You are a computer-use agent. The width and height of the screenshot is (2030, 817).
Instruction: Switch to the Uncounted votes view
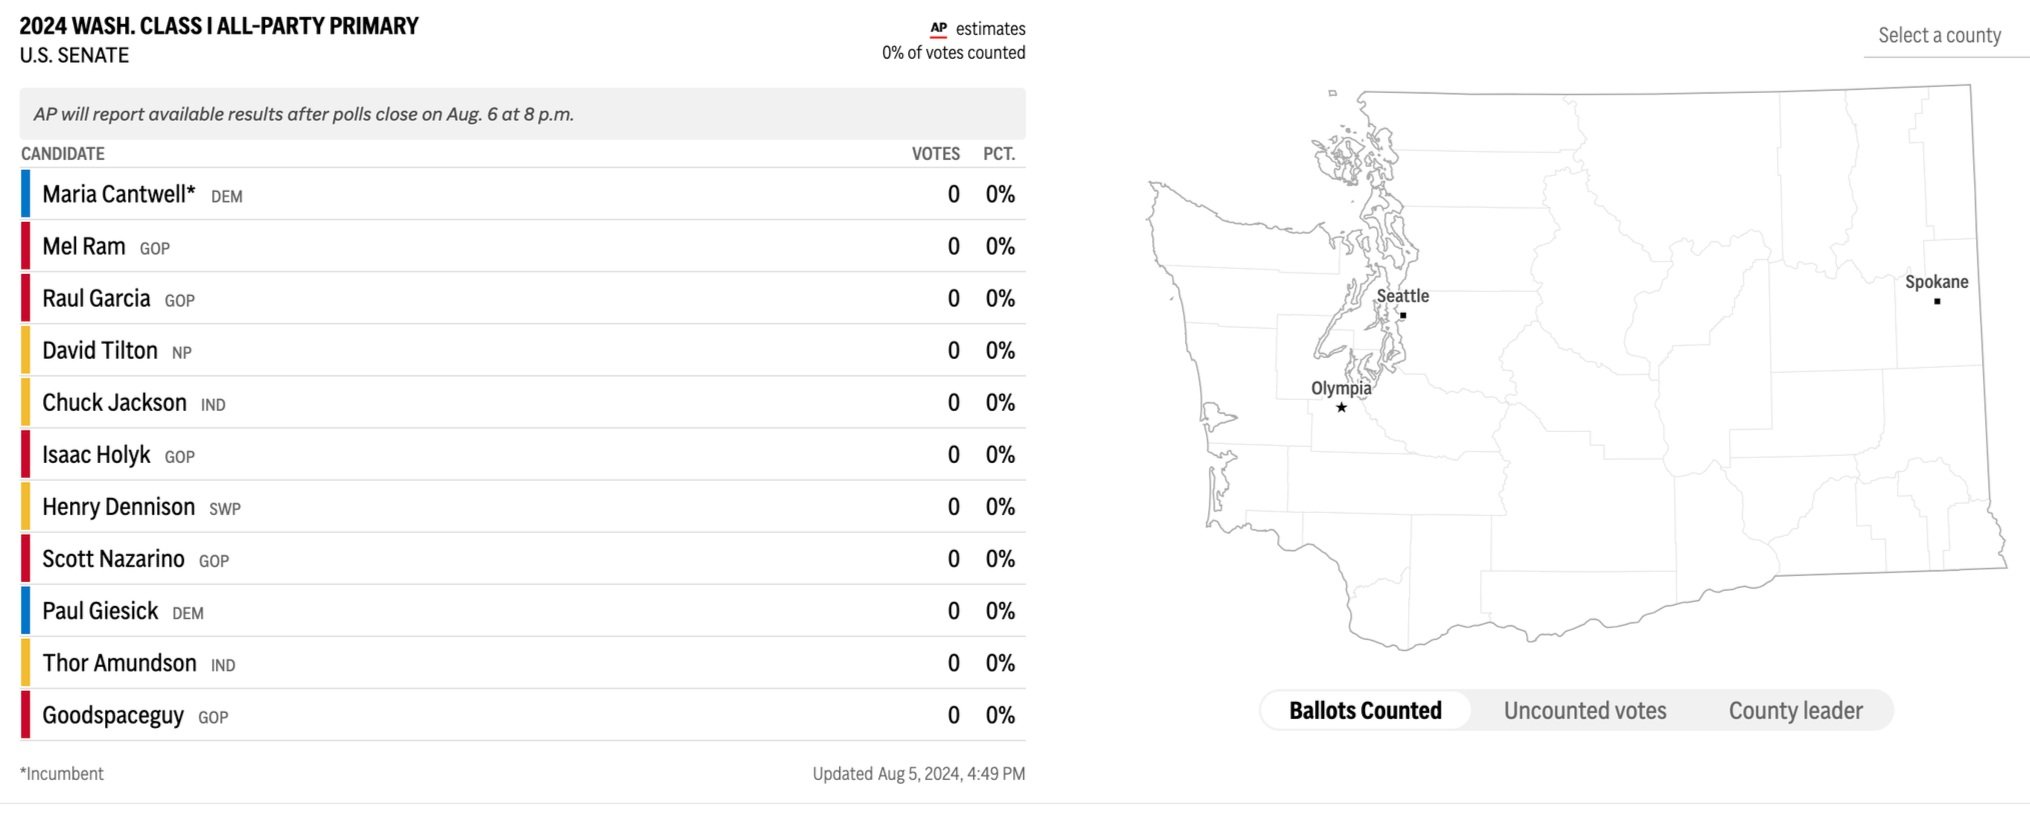(x=1584, y=710)
